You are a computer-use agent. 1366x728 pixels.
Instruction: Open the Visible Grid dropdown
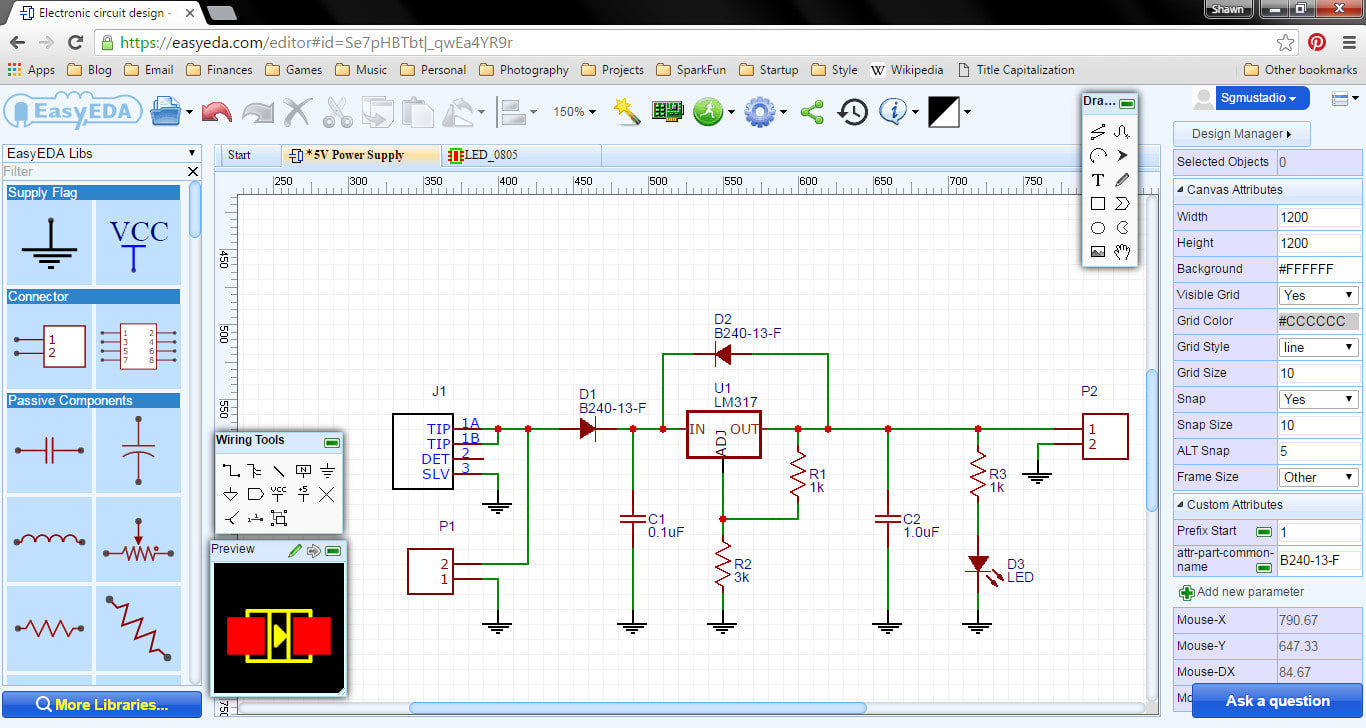pos(1317,294)
